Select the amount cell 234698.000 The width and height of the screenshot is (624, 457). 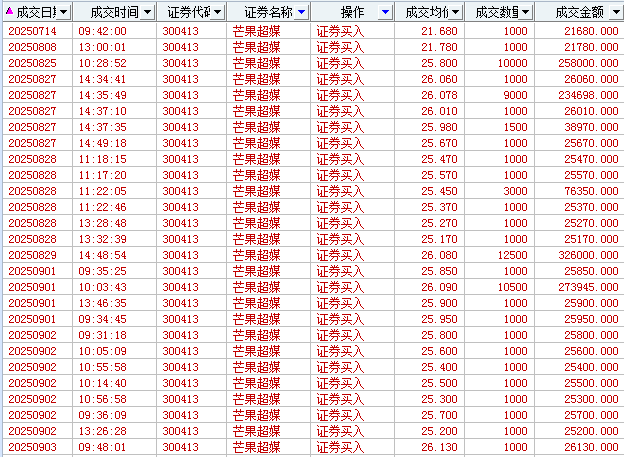(x=588, y=95)
